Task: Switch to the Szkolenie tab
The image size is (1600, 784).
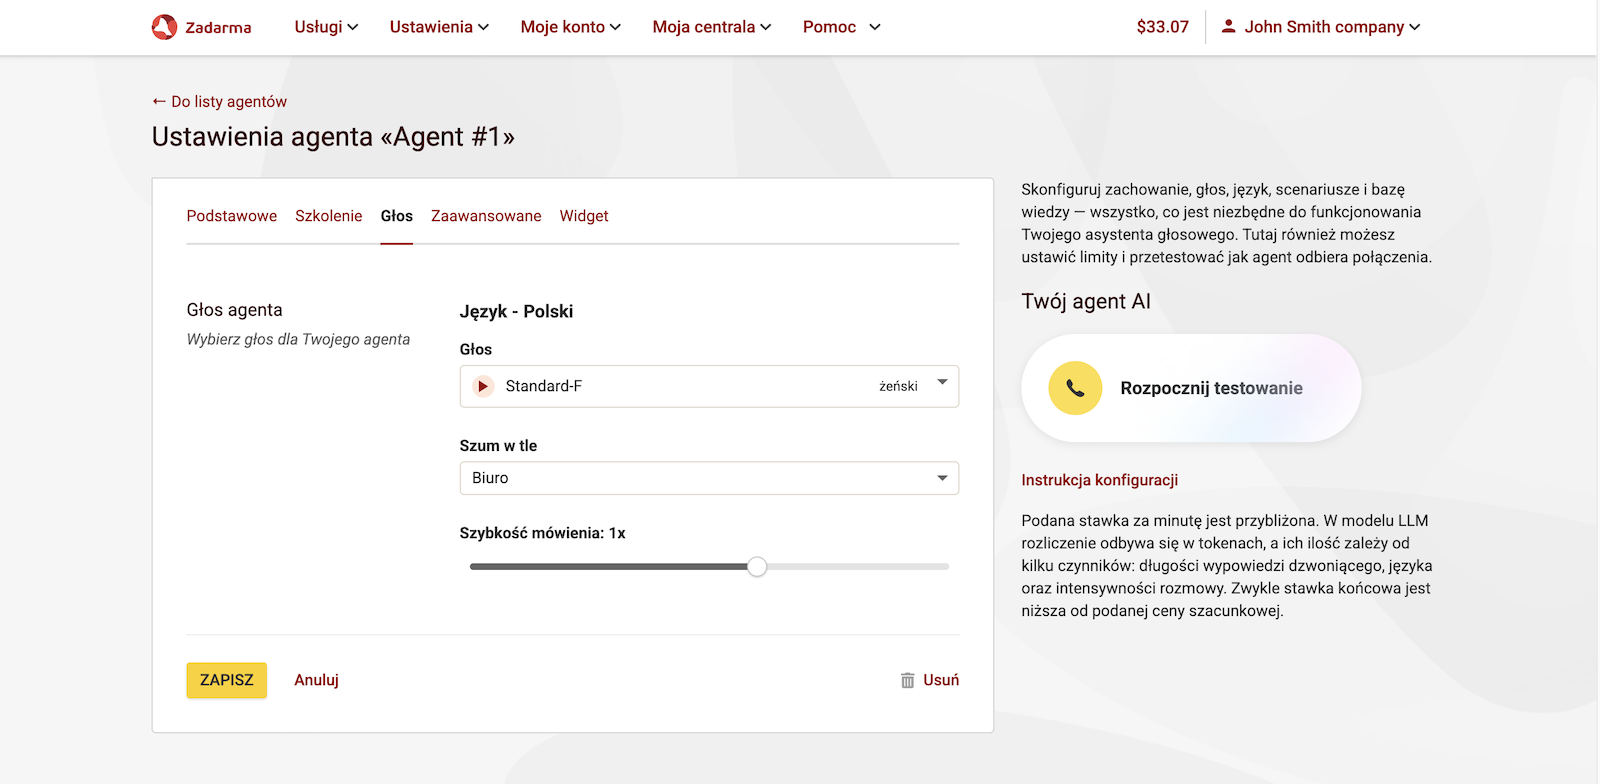Action: click(328, 216)
